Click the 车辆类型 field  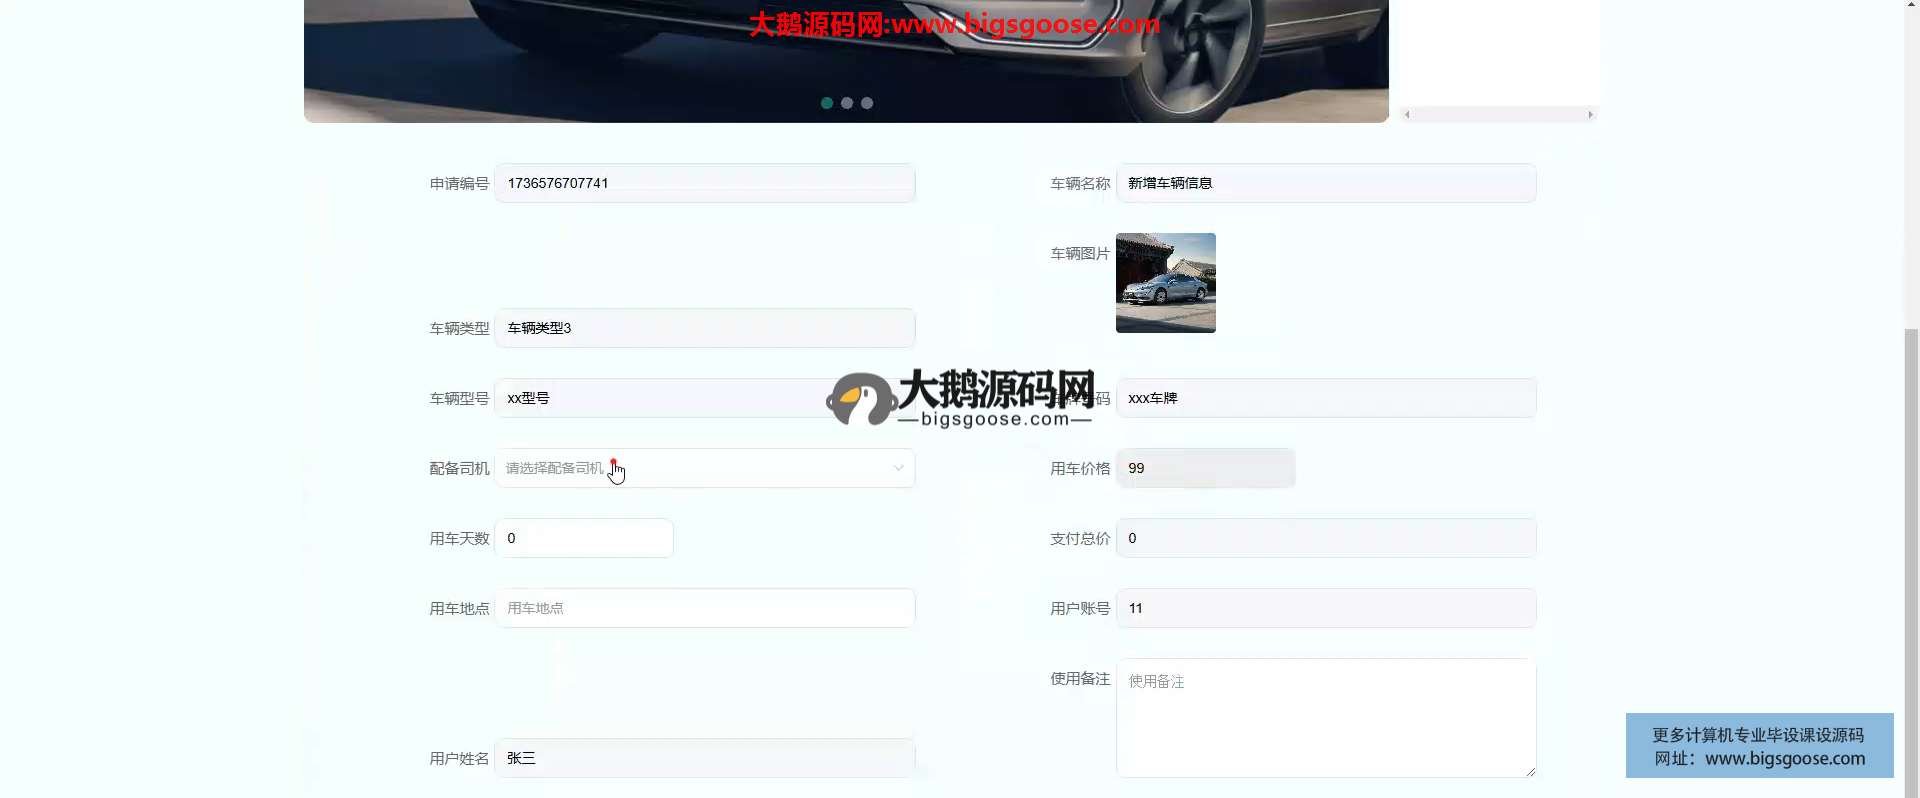tap(704, 328)
